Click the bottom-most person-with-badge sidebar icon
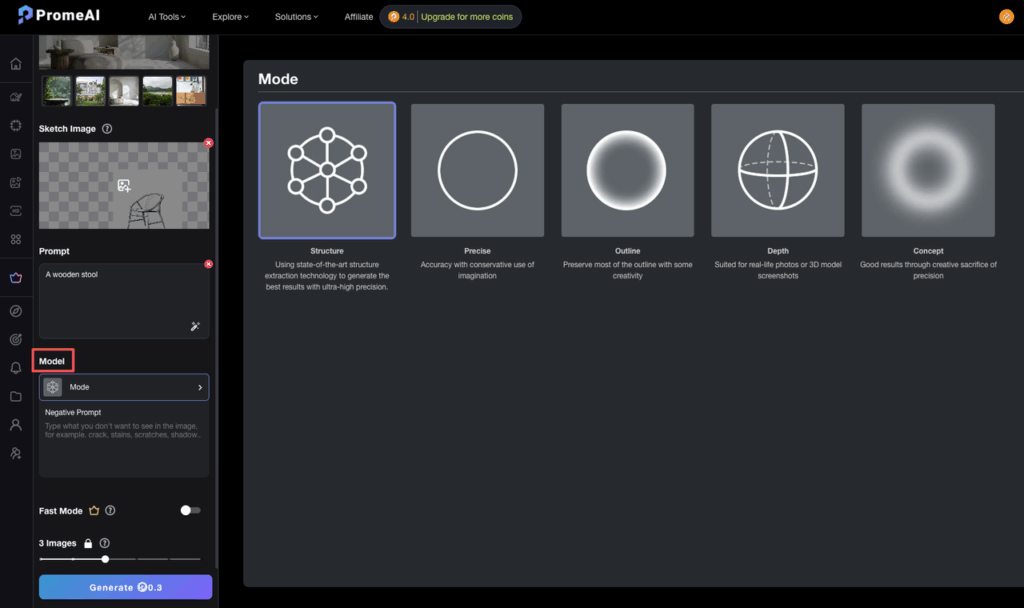 point(16,453)
